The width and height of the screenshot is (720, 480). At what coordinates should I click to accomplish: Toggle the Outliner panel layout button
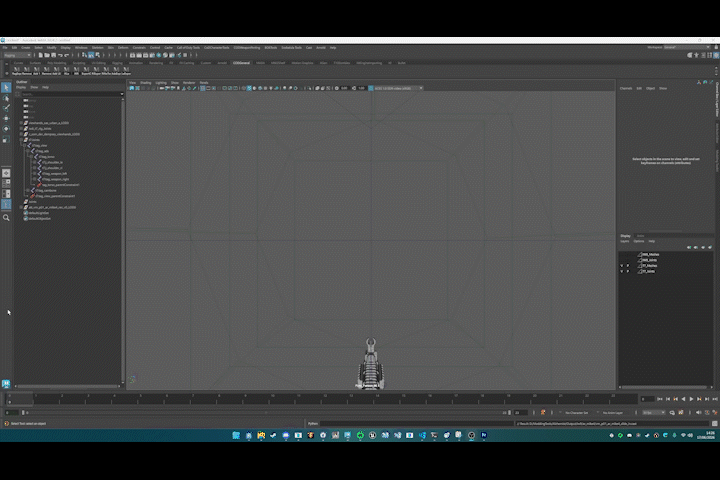(x=6, y=204)
